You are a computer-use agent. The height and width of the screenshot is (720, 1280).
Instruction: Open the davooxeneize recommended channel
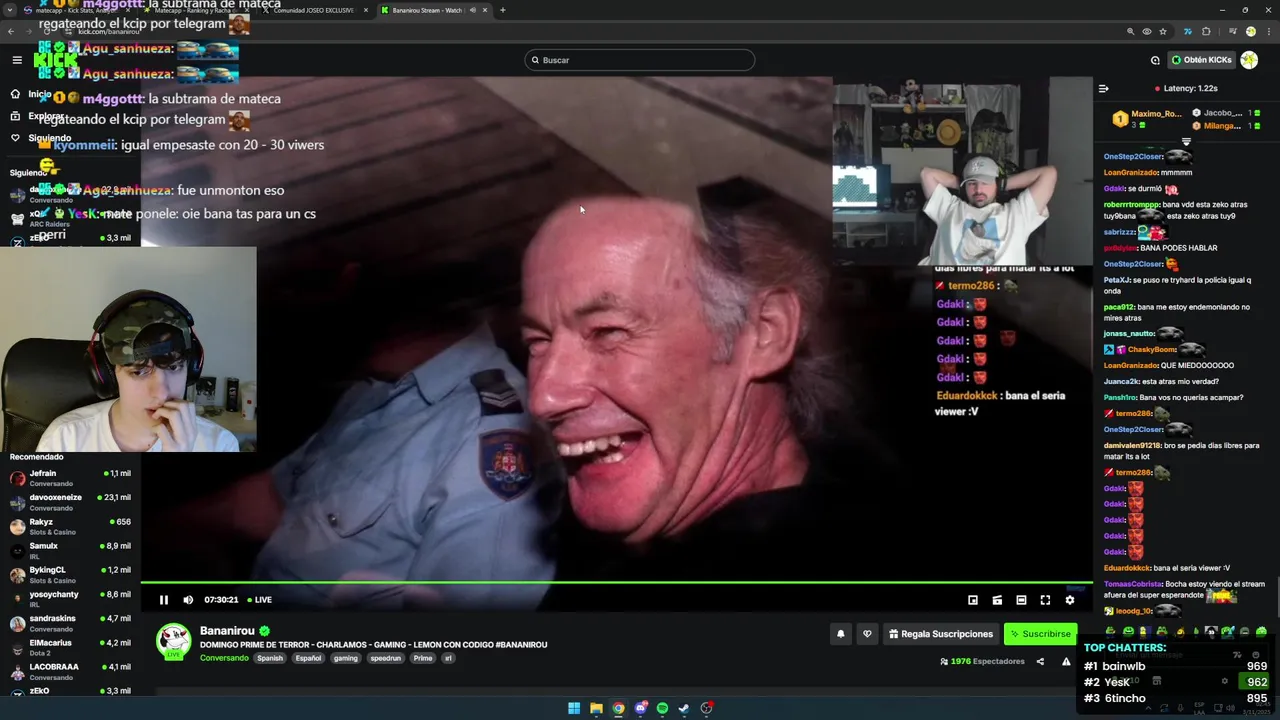click(x=70, y=502)
